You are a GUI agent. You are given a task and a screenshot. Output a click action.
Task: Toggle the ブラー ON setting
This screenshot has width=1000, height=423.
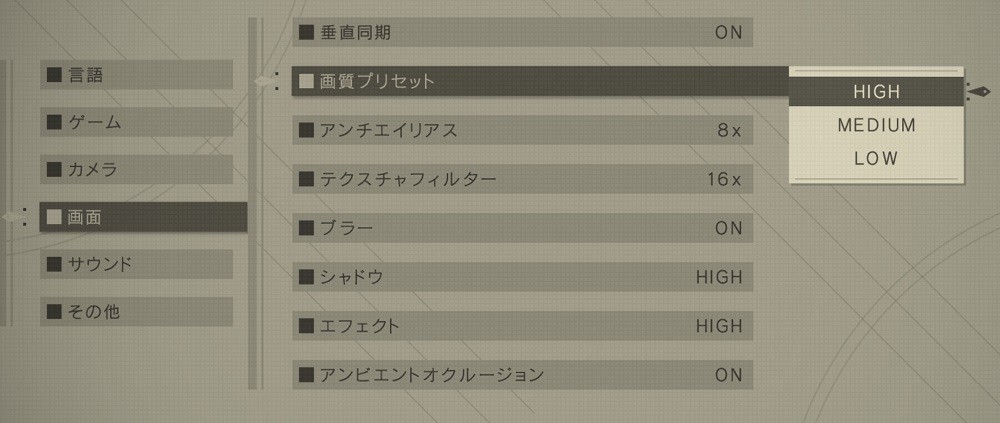[522, 228]
